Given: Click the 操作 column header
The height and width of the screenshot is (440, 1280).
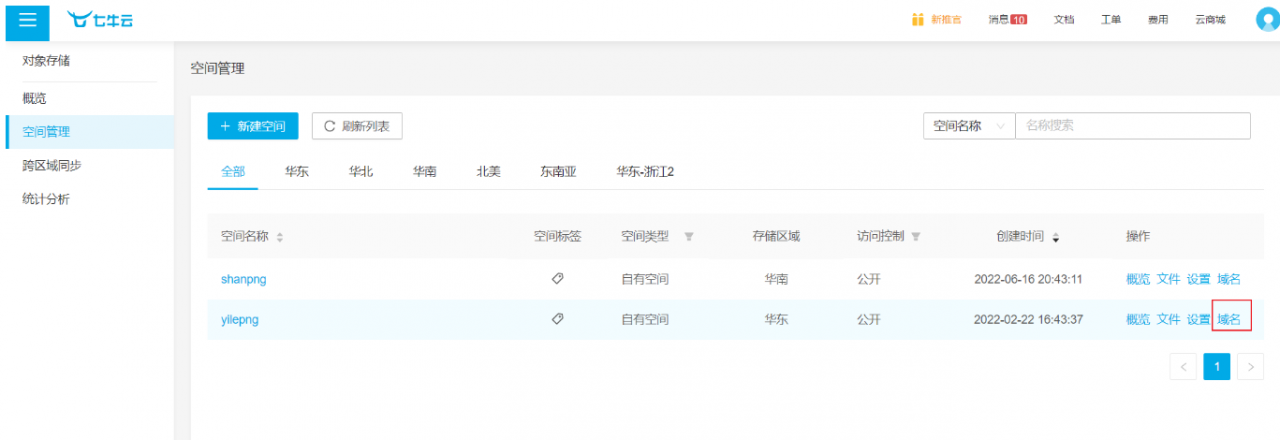Looking at the screenshot, I should [1138, 237].
